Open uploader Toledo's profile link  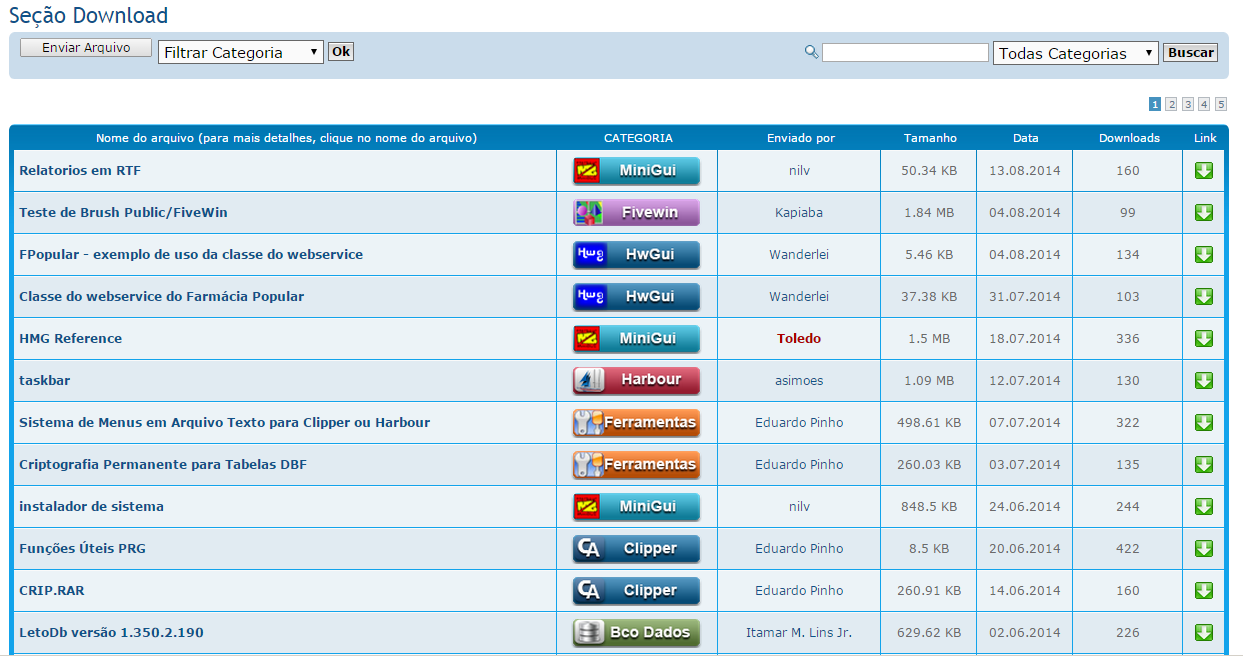[x=798, y=339]
